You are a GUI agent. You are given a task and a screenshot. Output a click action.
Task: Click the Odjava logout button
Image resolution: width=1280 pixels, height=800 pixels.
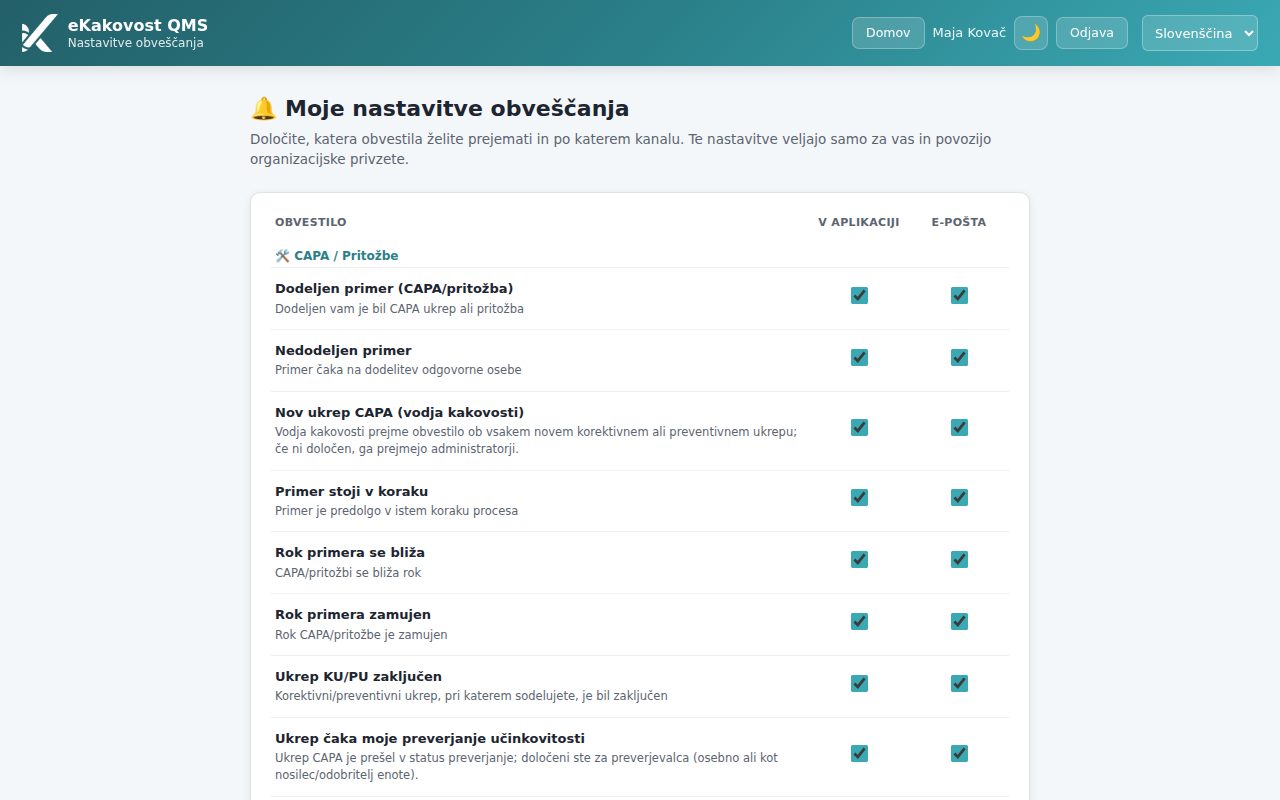(x=1092, y=33)
